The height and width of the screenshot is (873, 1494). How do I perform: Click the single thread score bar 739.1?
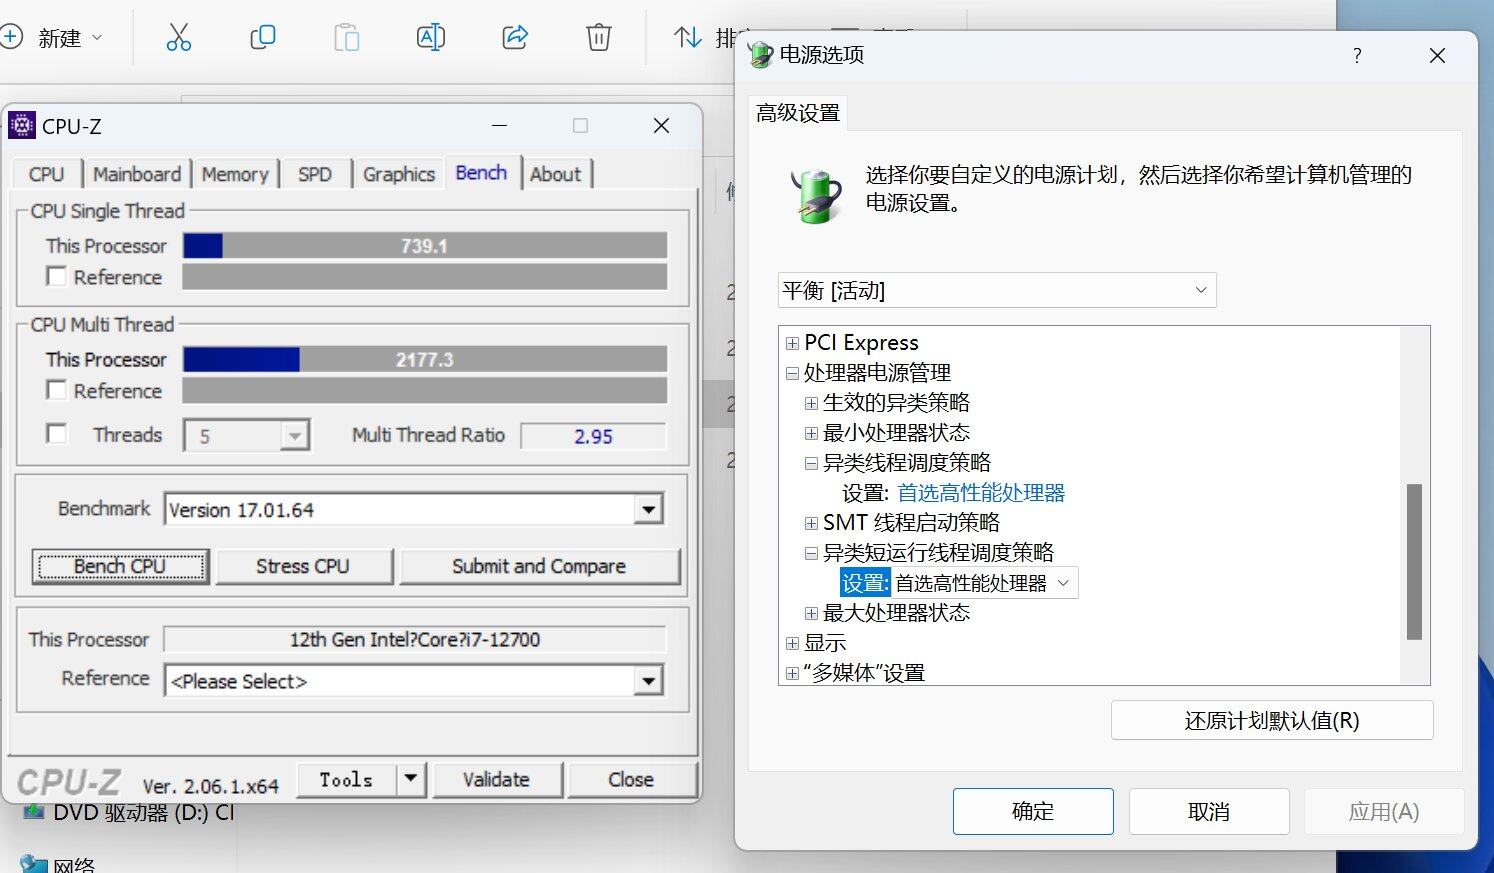pyautogui.click(x=424, y=245)
